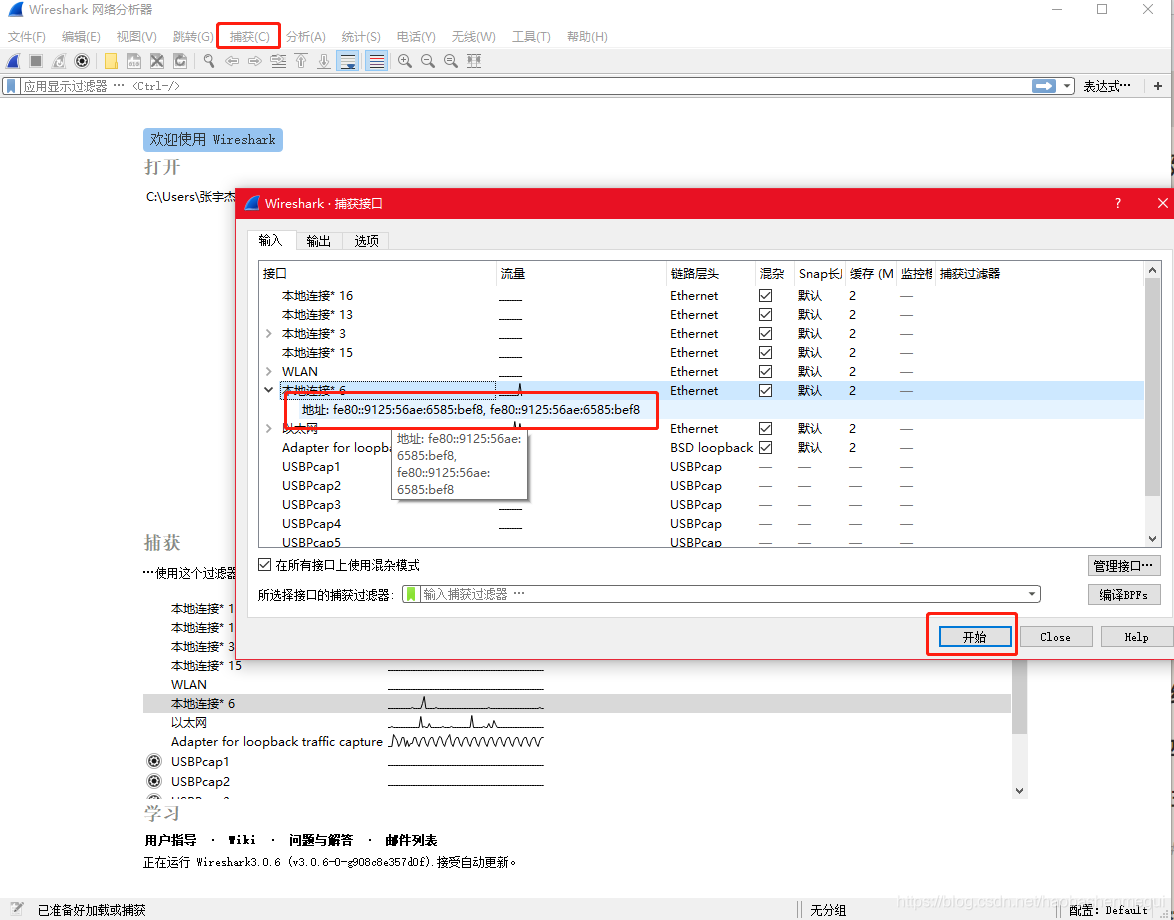Screen dimensions: 1174x920
Task: Go to next packet arrow icon
Action: (x=255, y=61)
